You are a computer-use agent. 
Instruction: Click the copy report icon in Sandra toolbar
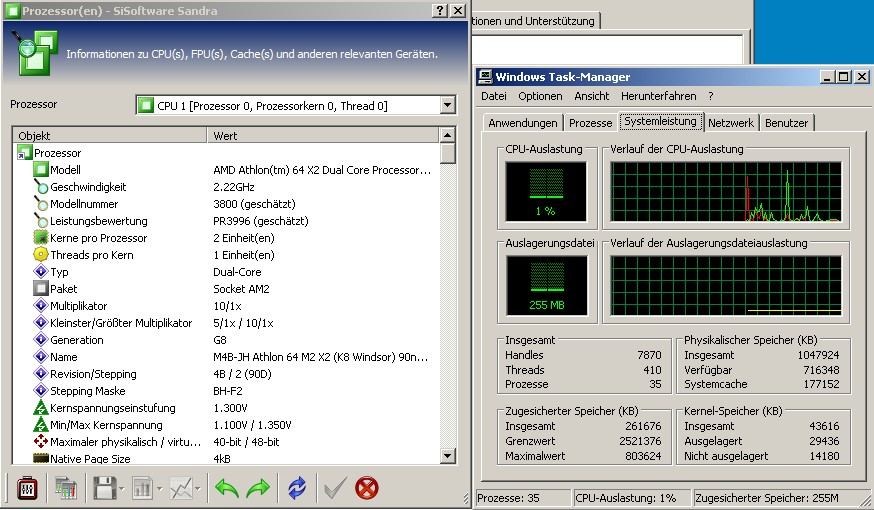click(x=66, y=489)
